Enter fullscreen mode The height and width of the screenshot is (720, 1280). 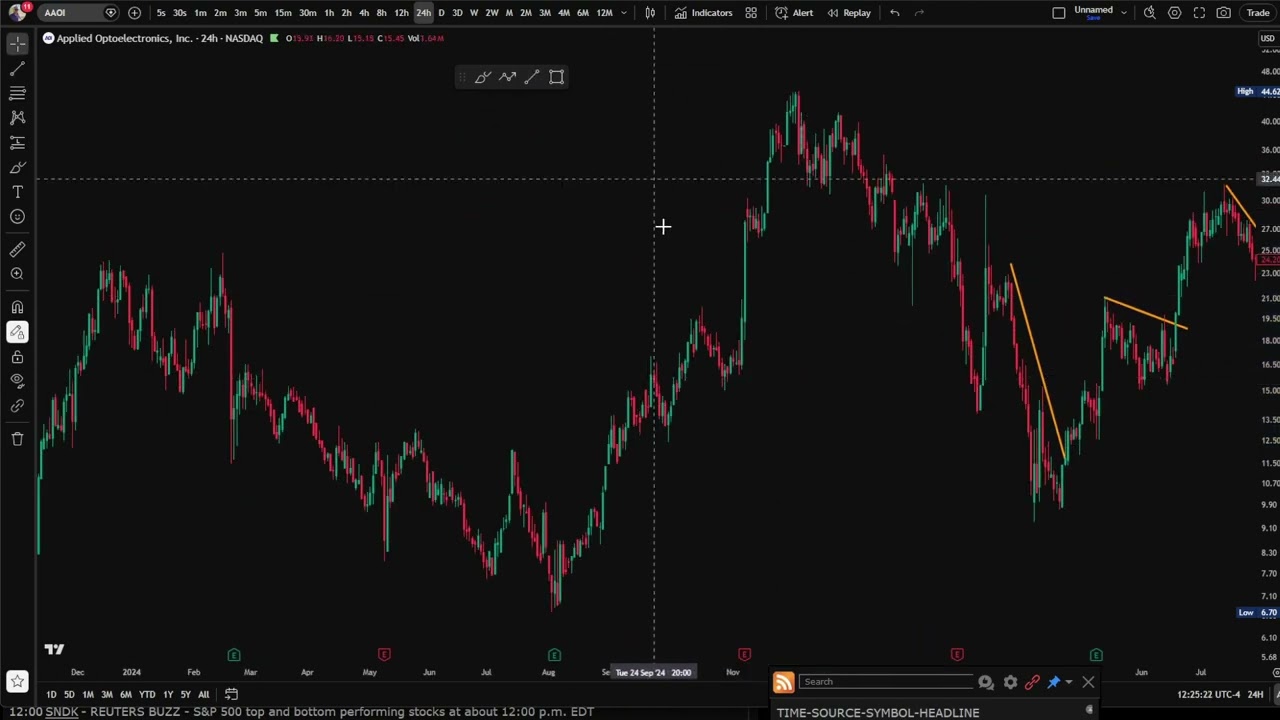tap(1199, 13)
